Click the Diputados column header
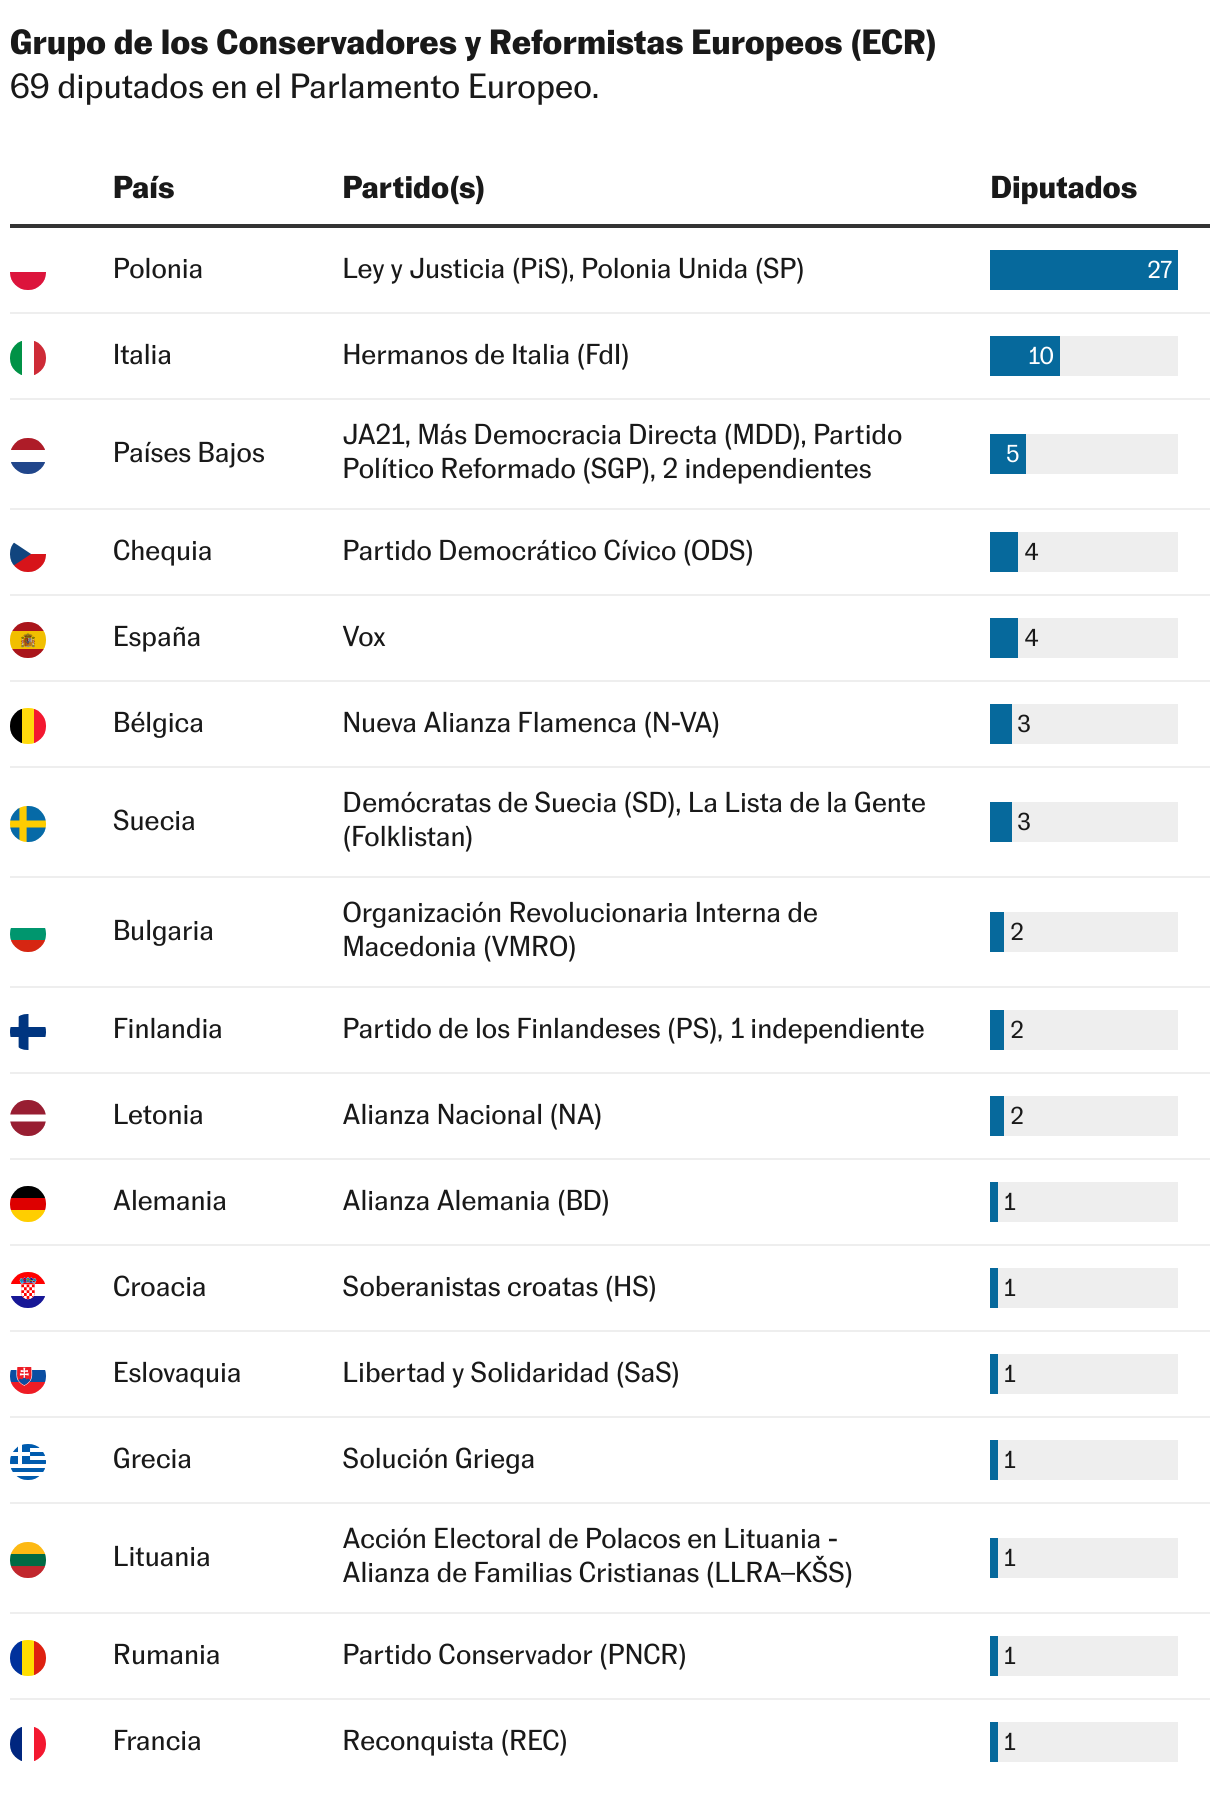The height and width of the screenshot is (1794, 1220). tap(1063, 188)
